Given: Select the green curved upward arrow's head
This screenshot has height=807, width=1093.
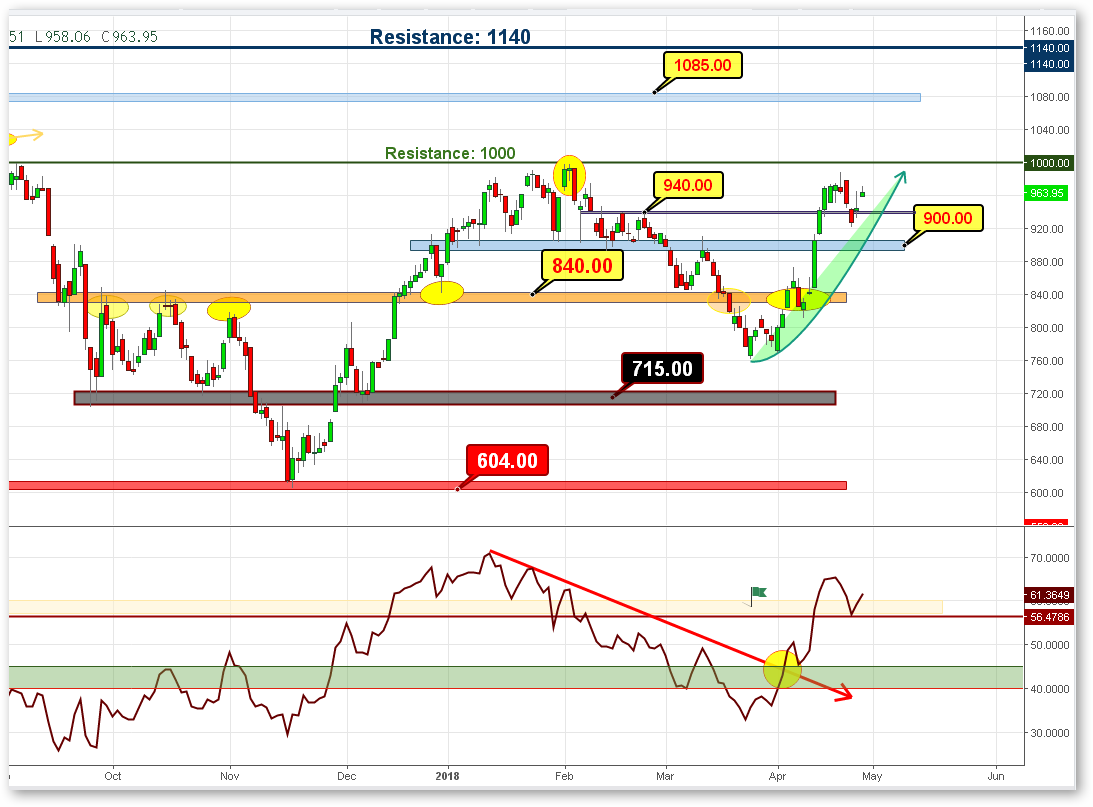Looking at the screenshot, I should point(901,177).
